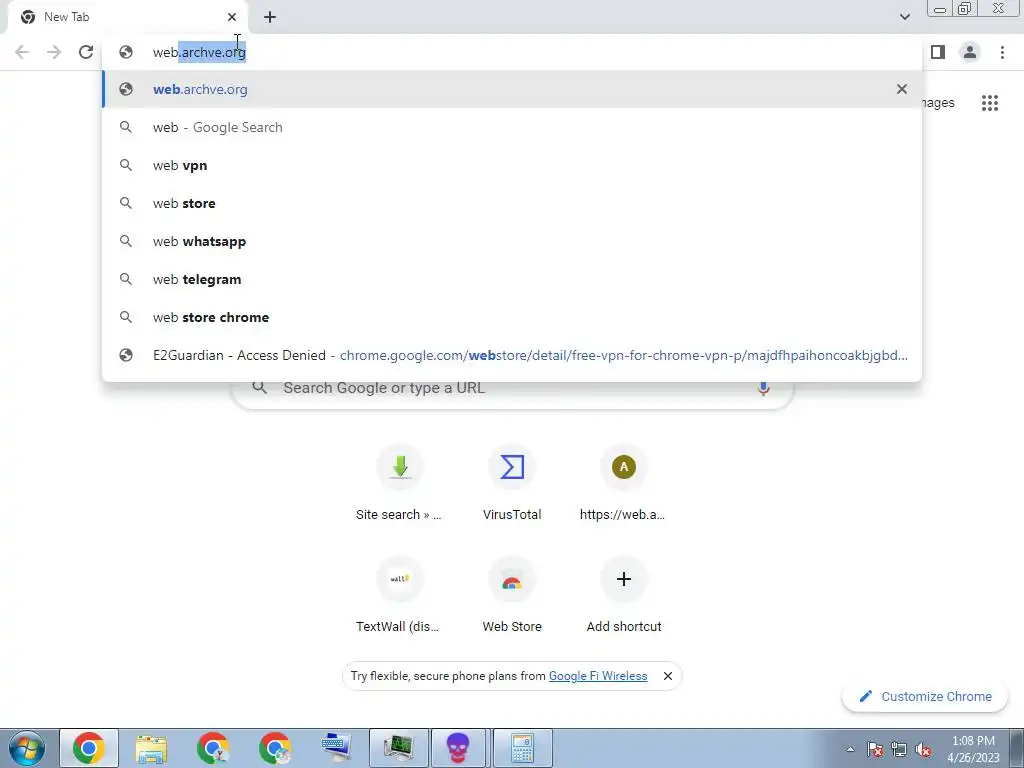Viewport: 1024px width, 768px height.
Task: Dismiss the Google Fi promo
Action: (x=667, y=676)
